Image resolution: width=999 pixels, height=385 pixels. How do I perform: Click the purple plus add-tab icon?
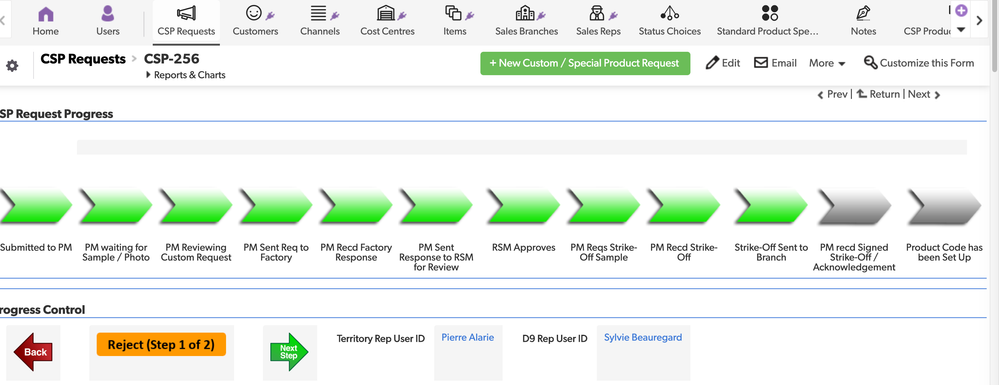pos(961,10)
